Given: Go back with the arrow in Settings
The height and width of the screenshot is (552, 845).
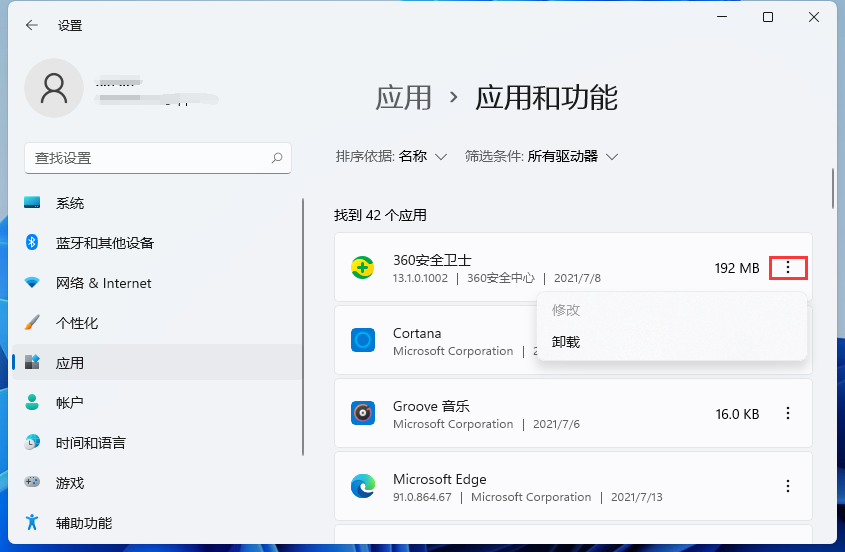Looking at the screenshot, I should (32, 25).
